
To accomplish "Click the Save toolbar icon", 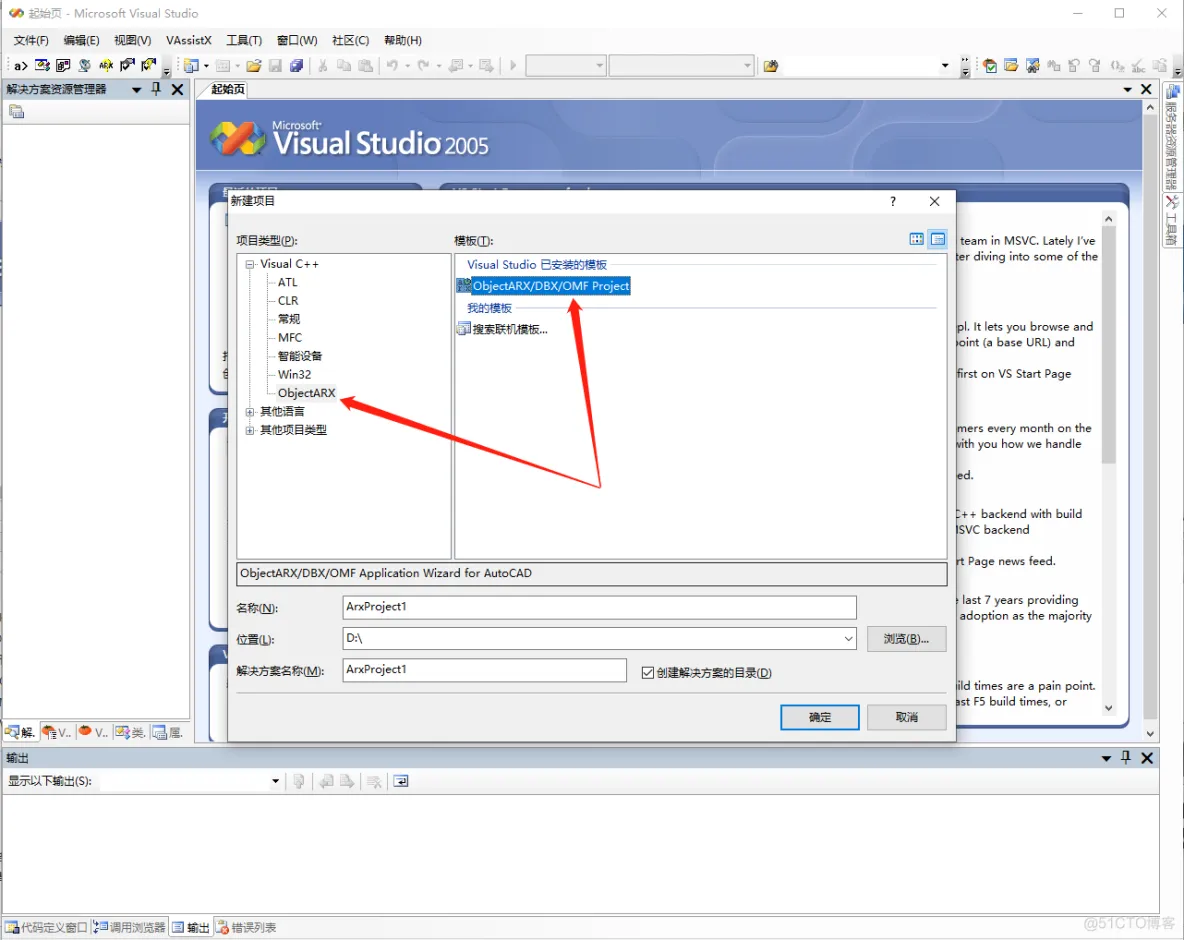I will 276,66.
